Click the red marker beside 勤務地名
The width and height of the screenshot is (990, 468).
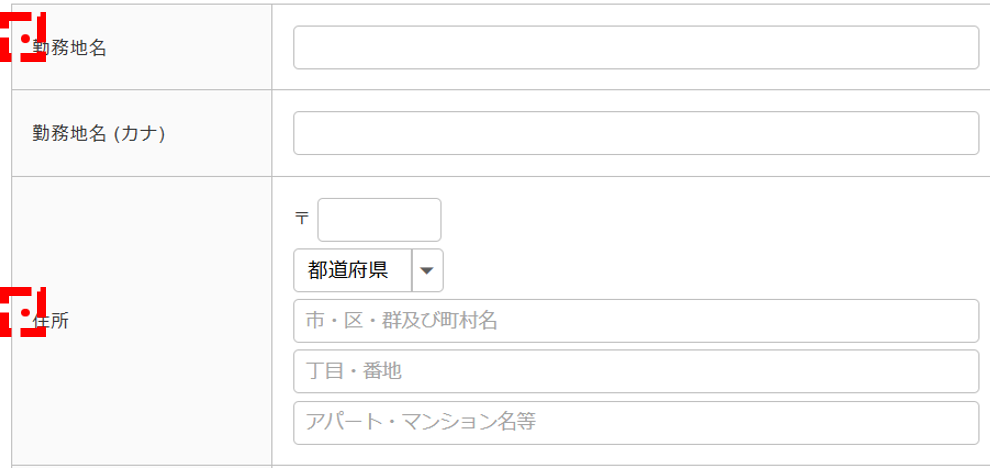[24, 39]
